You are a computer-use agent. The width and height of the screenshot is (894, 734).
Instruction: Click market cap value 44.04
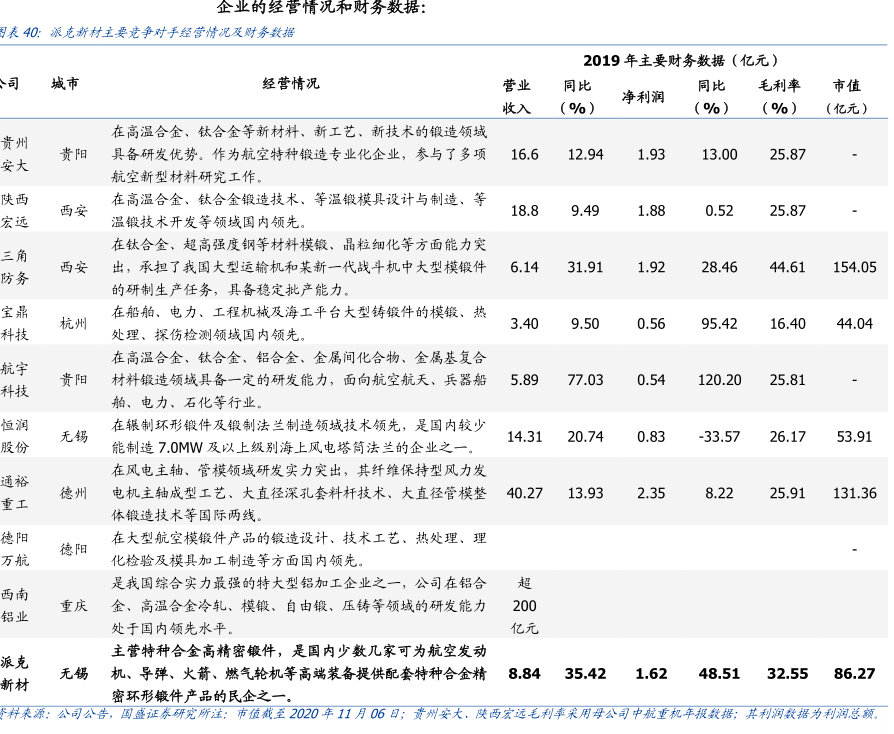coord(855,324)
